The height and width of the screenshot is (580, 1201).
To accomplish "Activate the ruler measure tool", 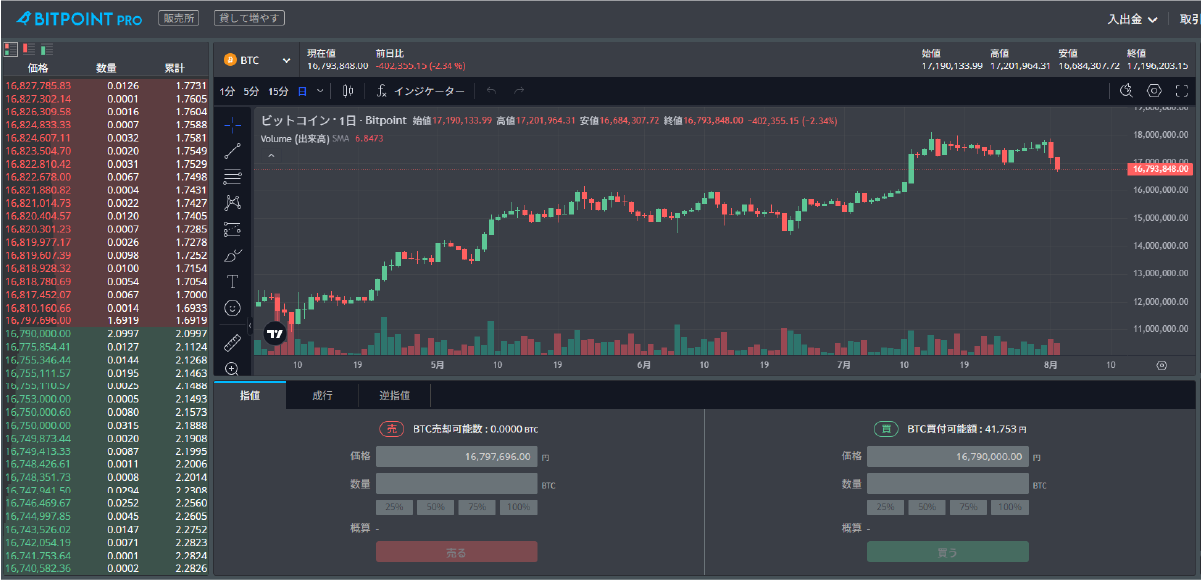I will [x=233, y=343].
